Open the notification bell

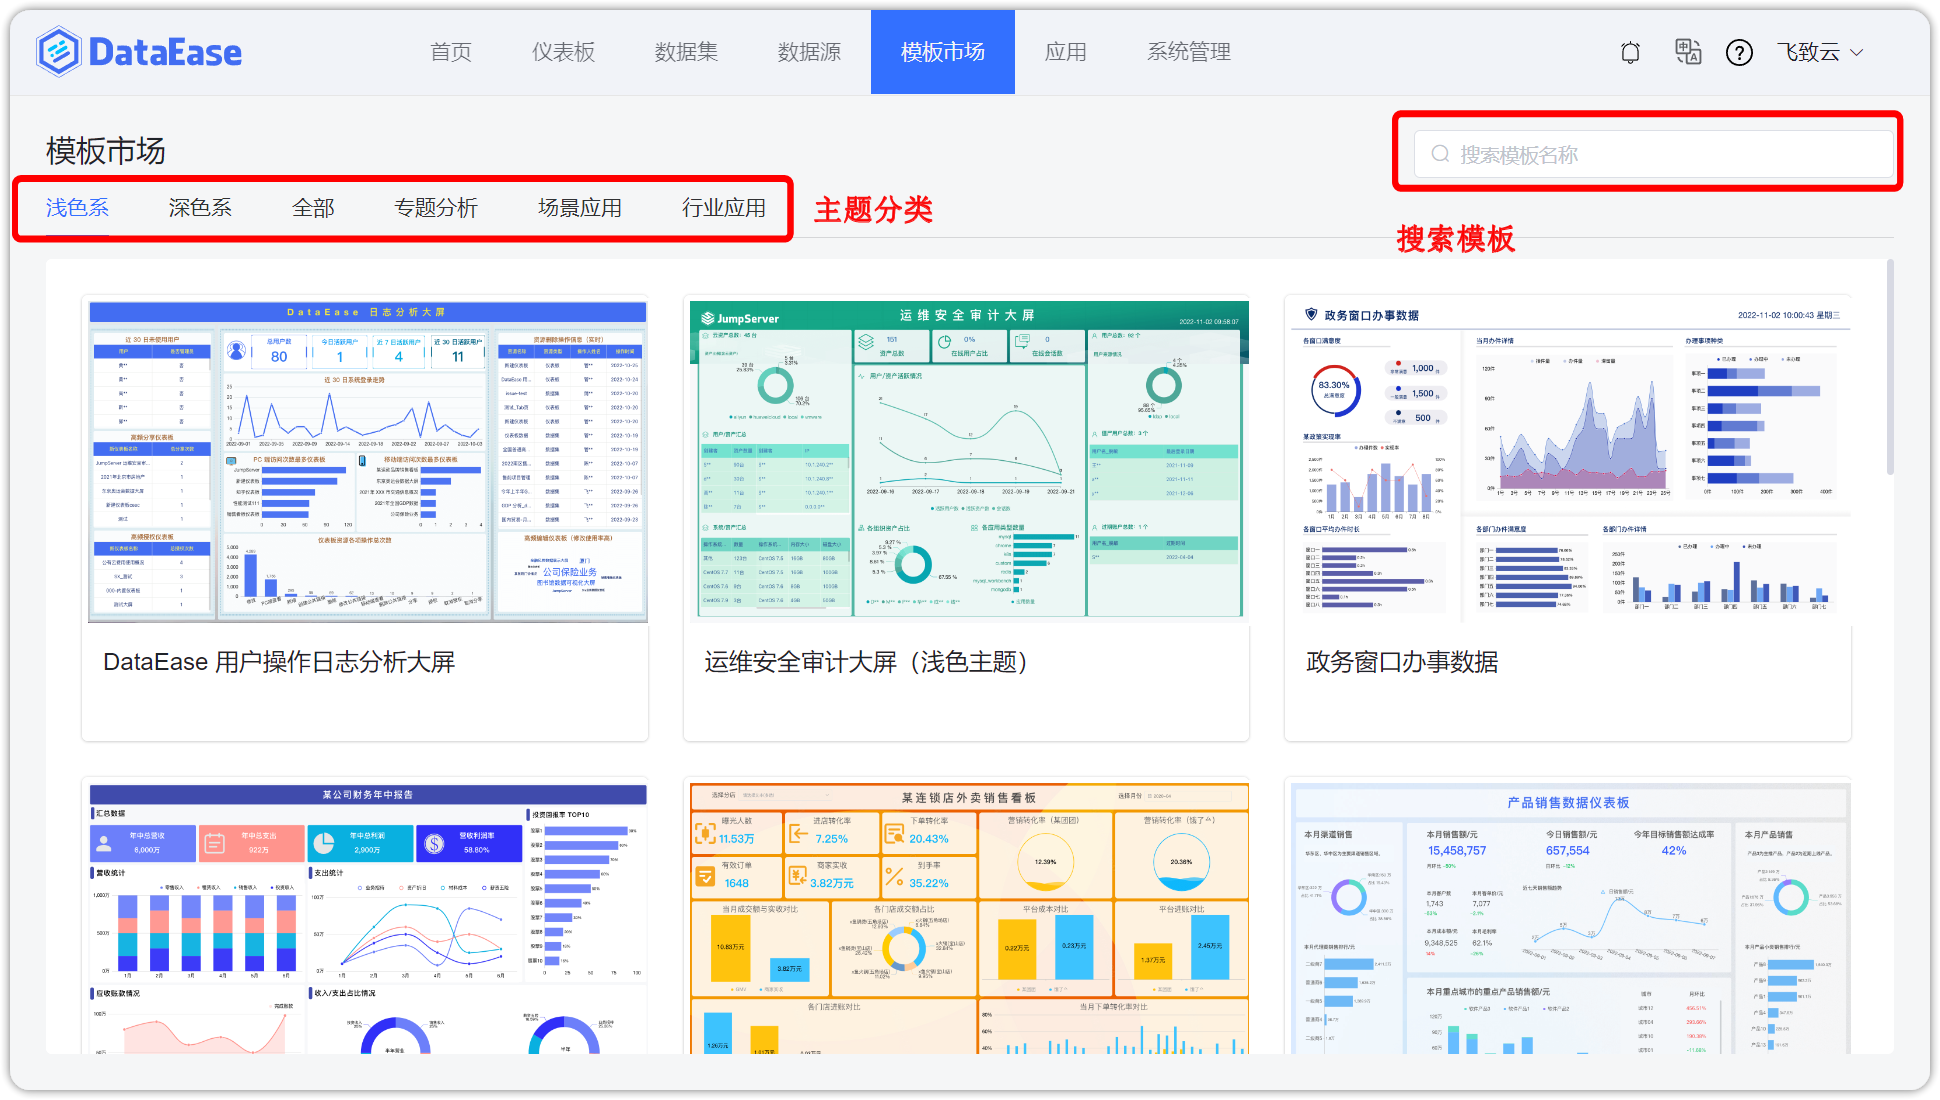[1630, 52]
